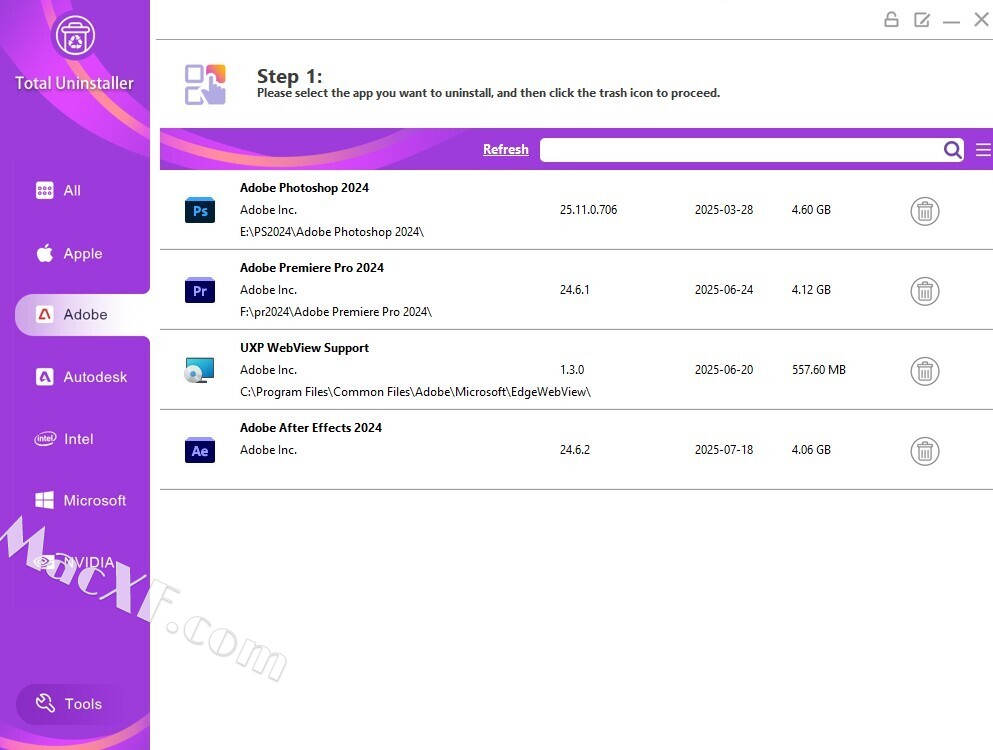The height and width of the screenshot is (750, 993).
Task: Click the search magnifier icon
Action: 952,150
